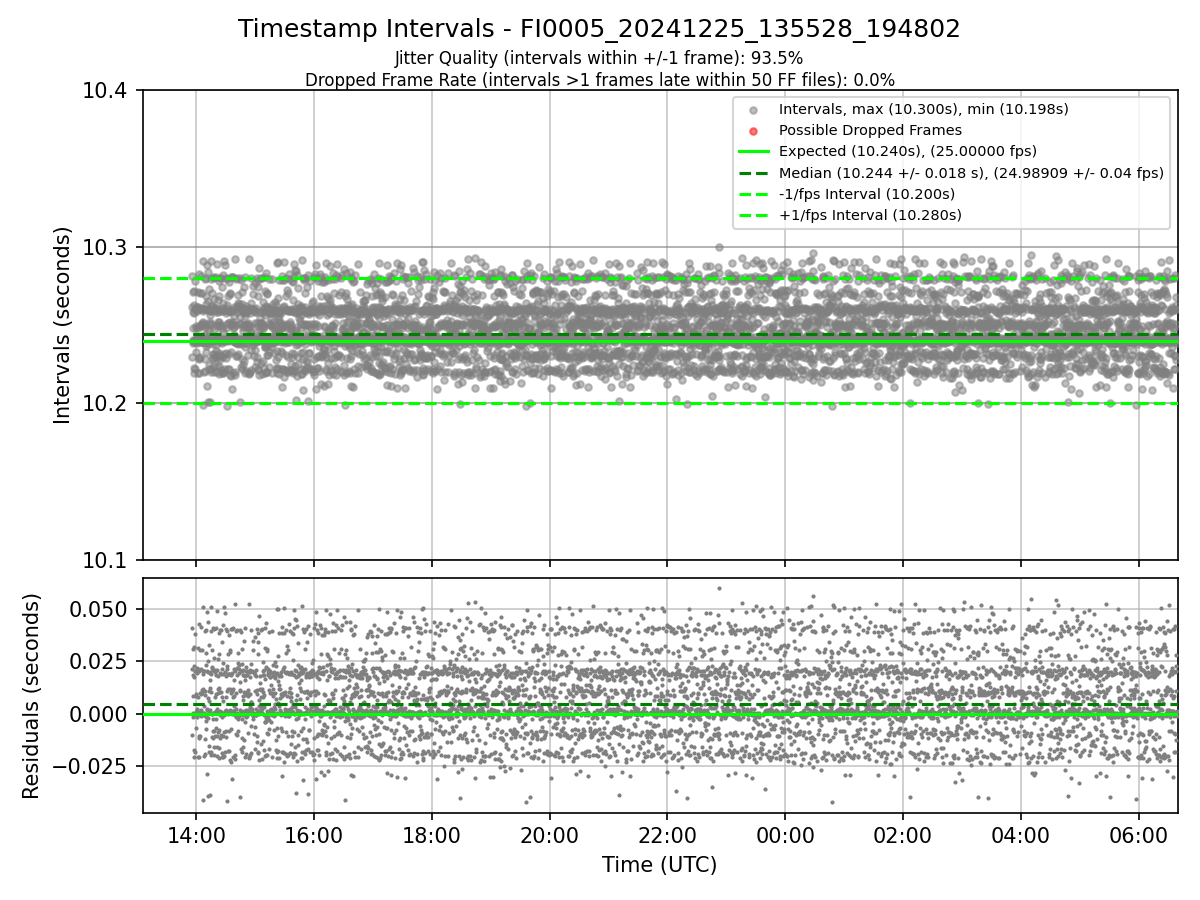The height and width of the screenshot is (900, 1200).
Task: Click the Time (UTC) axis label
Action: point(659,865)
